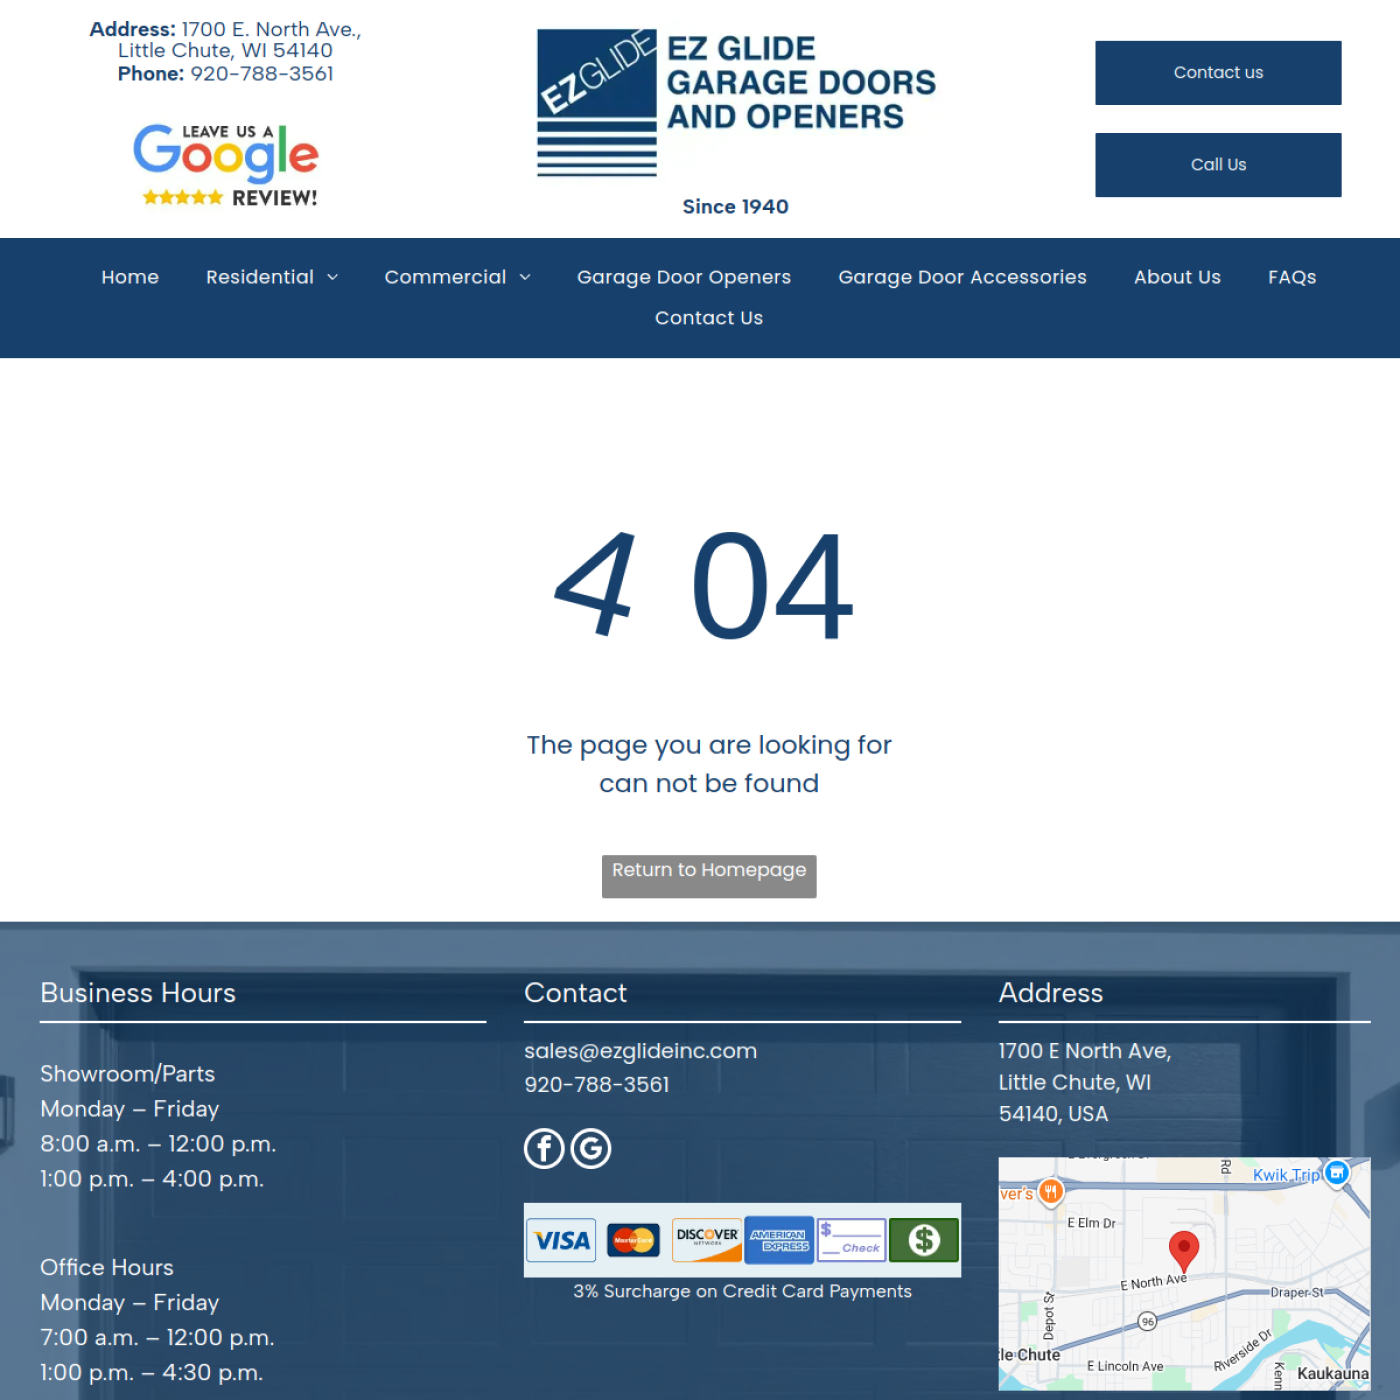
Task: Open FAQs menu item
Action: (x=1292, y=277)
